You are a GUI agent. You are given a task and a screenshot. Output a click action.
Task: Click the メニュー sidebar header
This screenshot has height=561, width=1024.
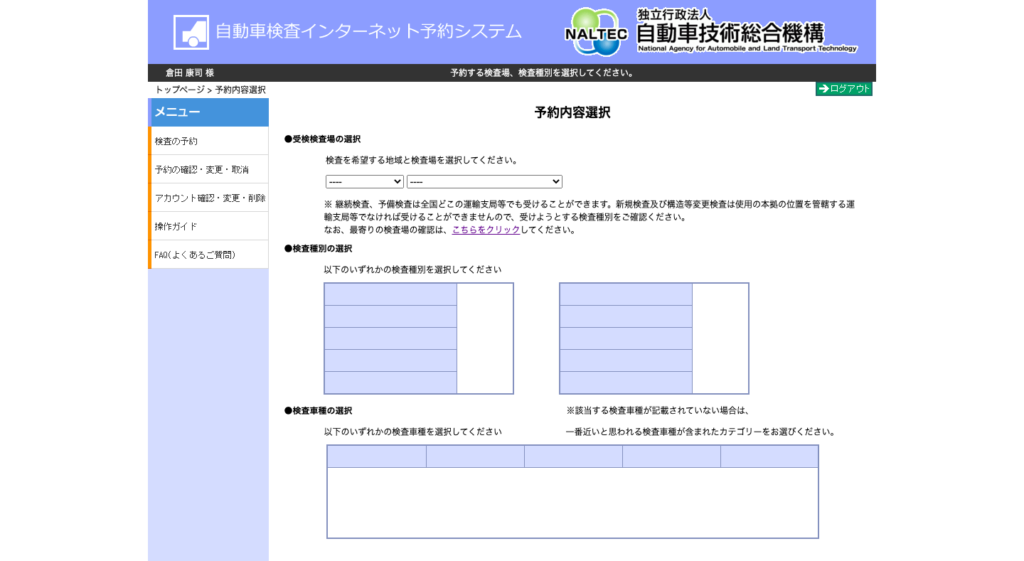click(209, 112)
